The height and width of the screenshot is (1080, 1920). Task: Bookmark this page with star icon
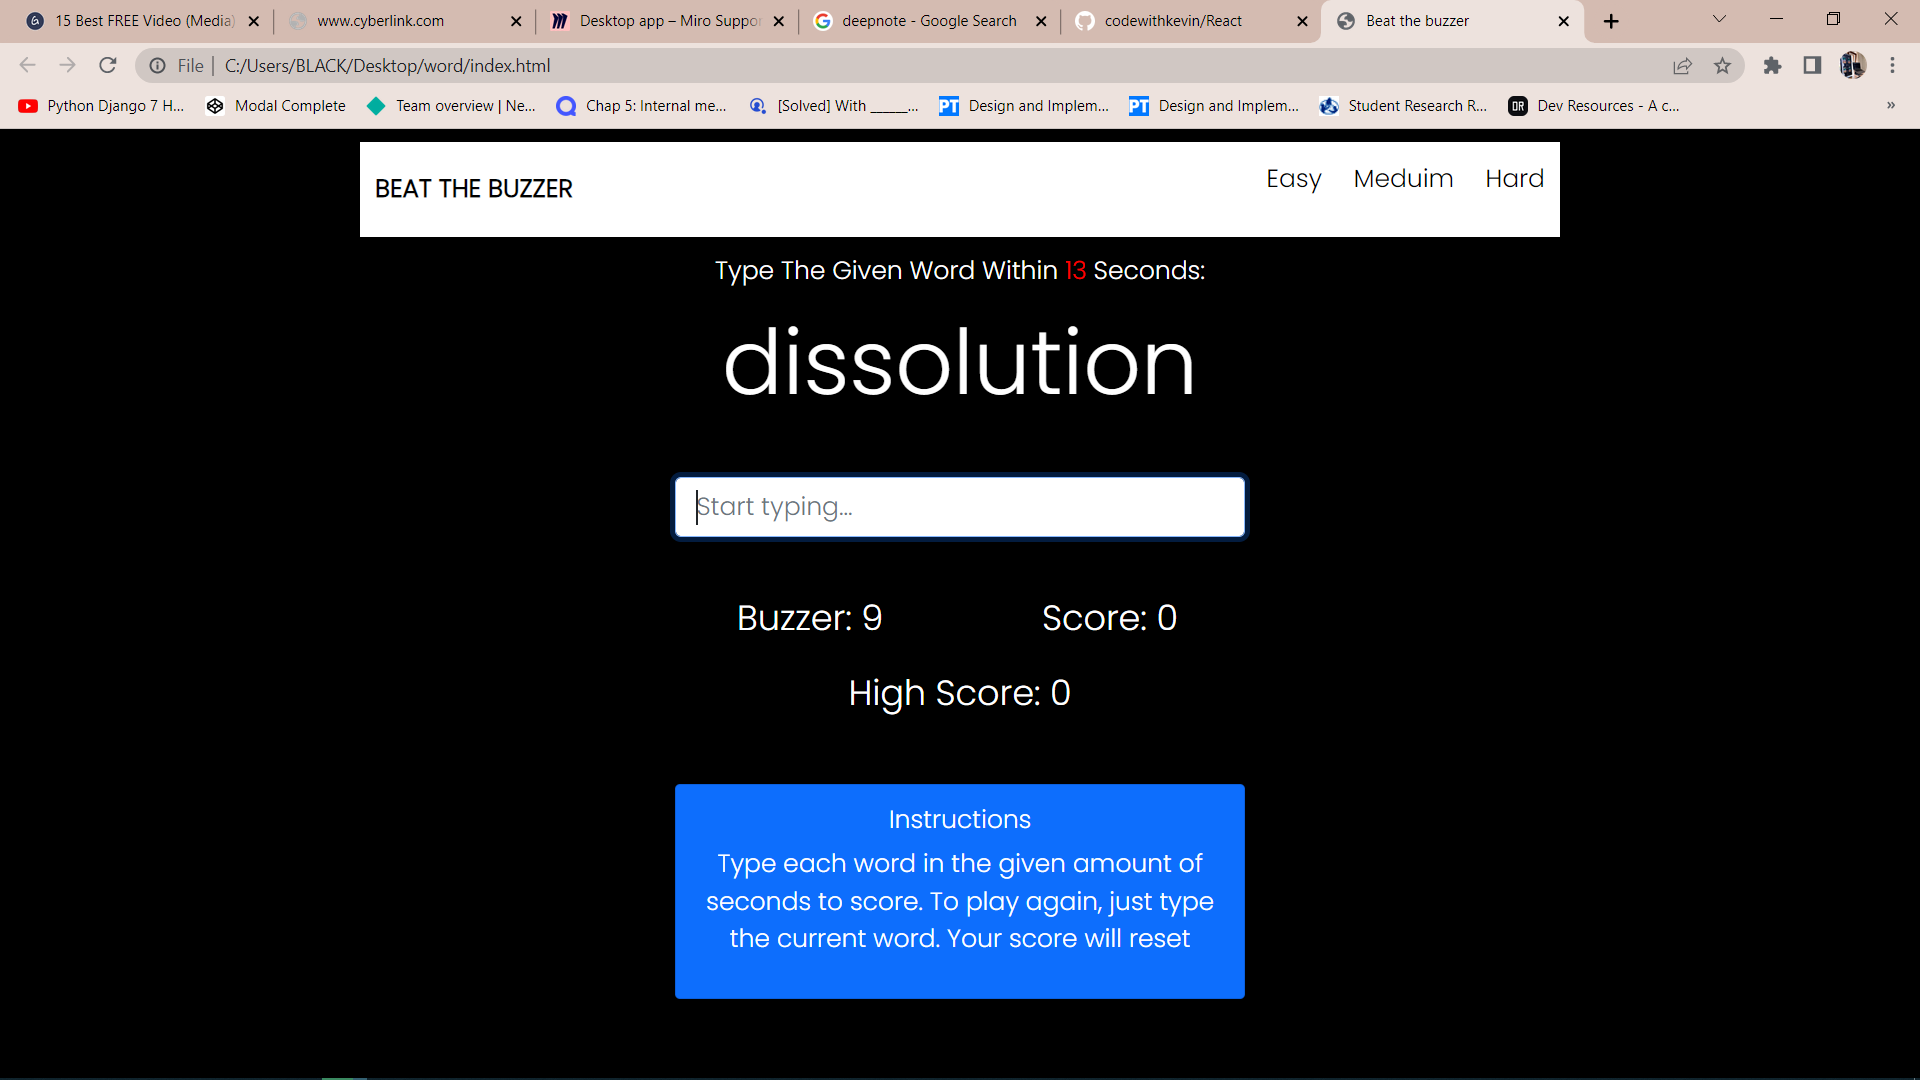coord(1722,66)
